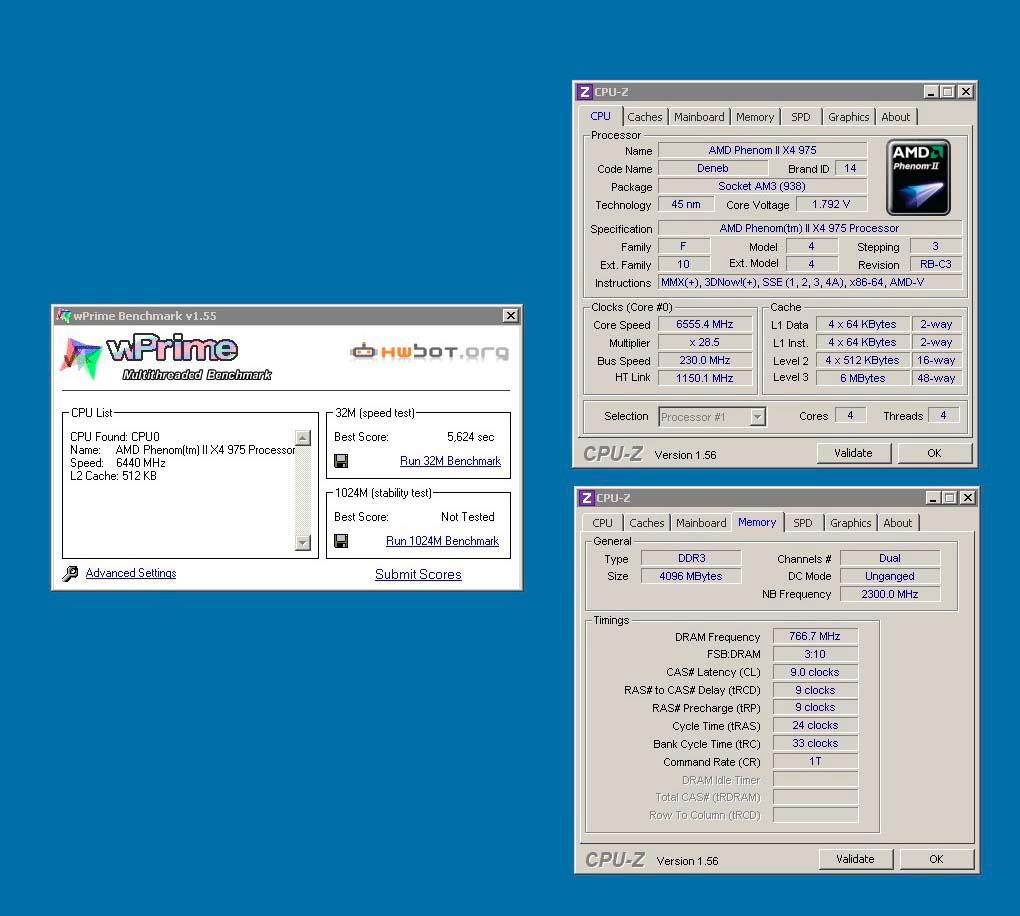The height and width of the screenshot is (916, 1020).
Task: Click the NB Frequency 2300.0 MHz value
Action: tap(889, 594)
